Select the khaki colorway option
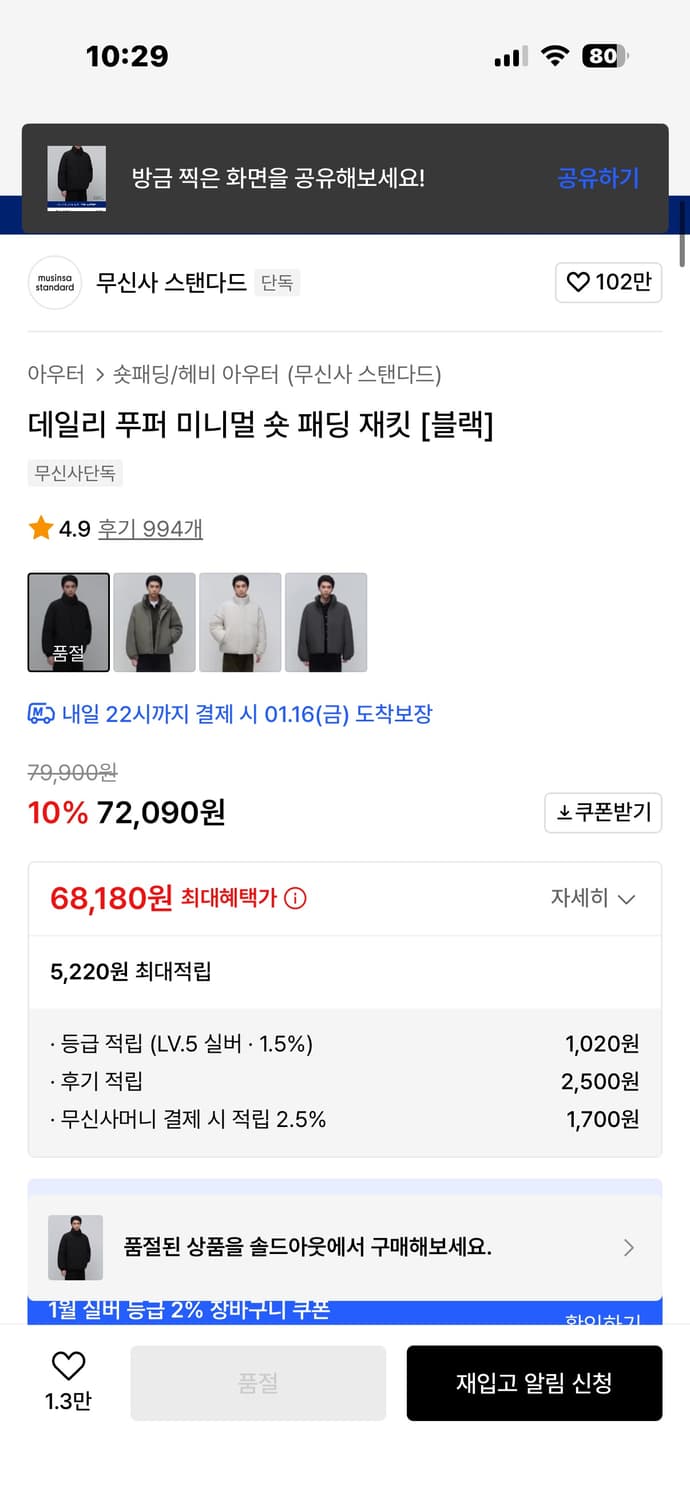 154,621
